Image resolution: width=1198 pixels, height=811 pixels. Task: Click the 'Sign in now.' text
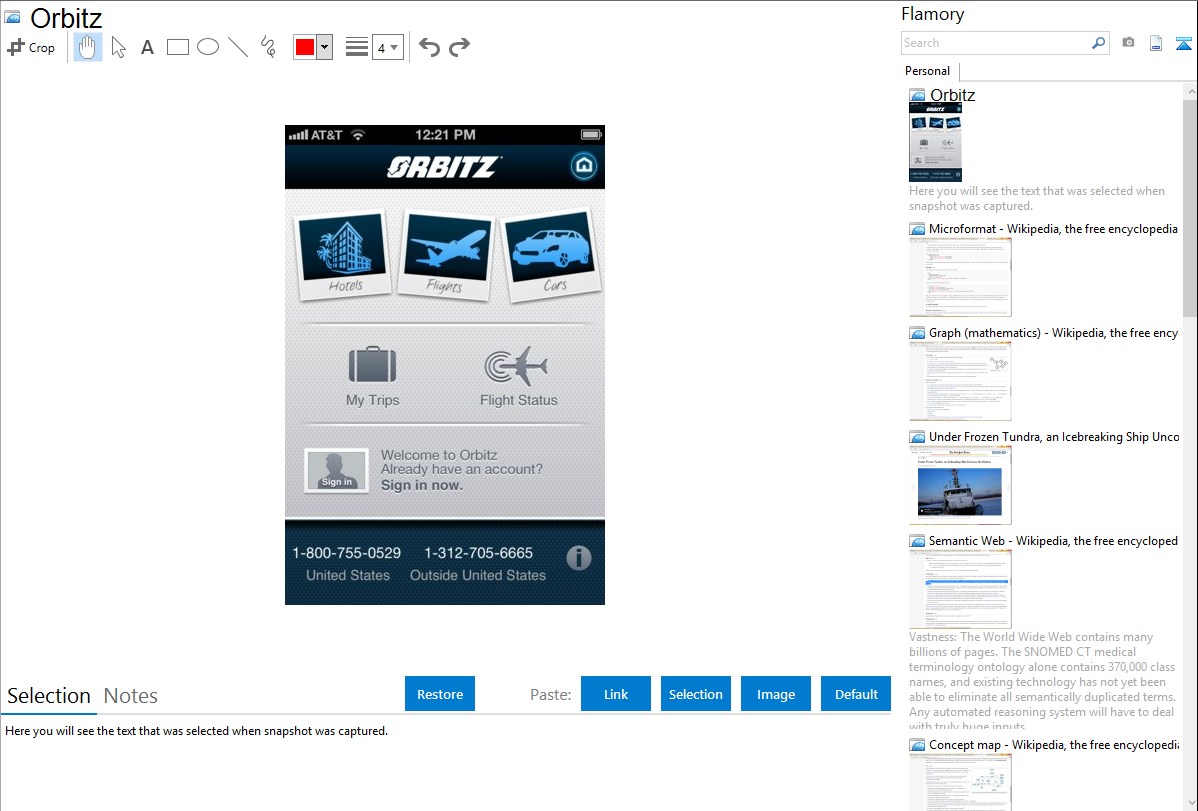click(422, 485)
